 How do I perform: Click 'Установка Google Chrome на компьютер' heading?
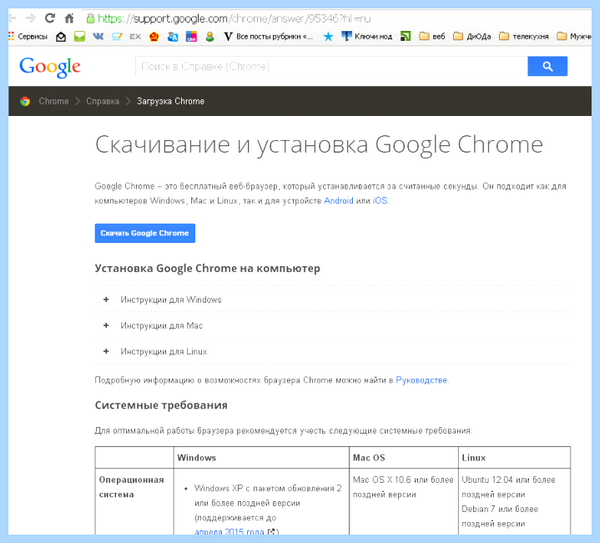click(207, 269)
